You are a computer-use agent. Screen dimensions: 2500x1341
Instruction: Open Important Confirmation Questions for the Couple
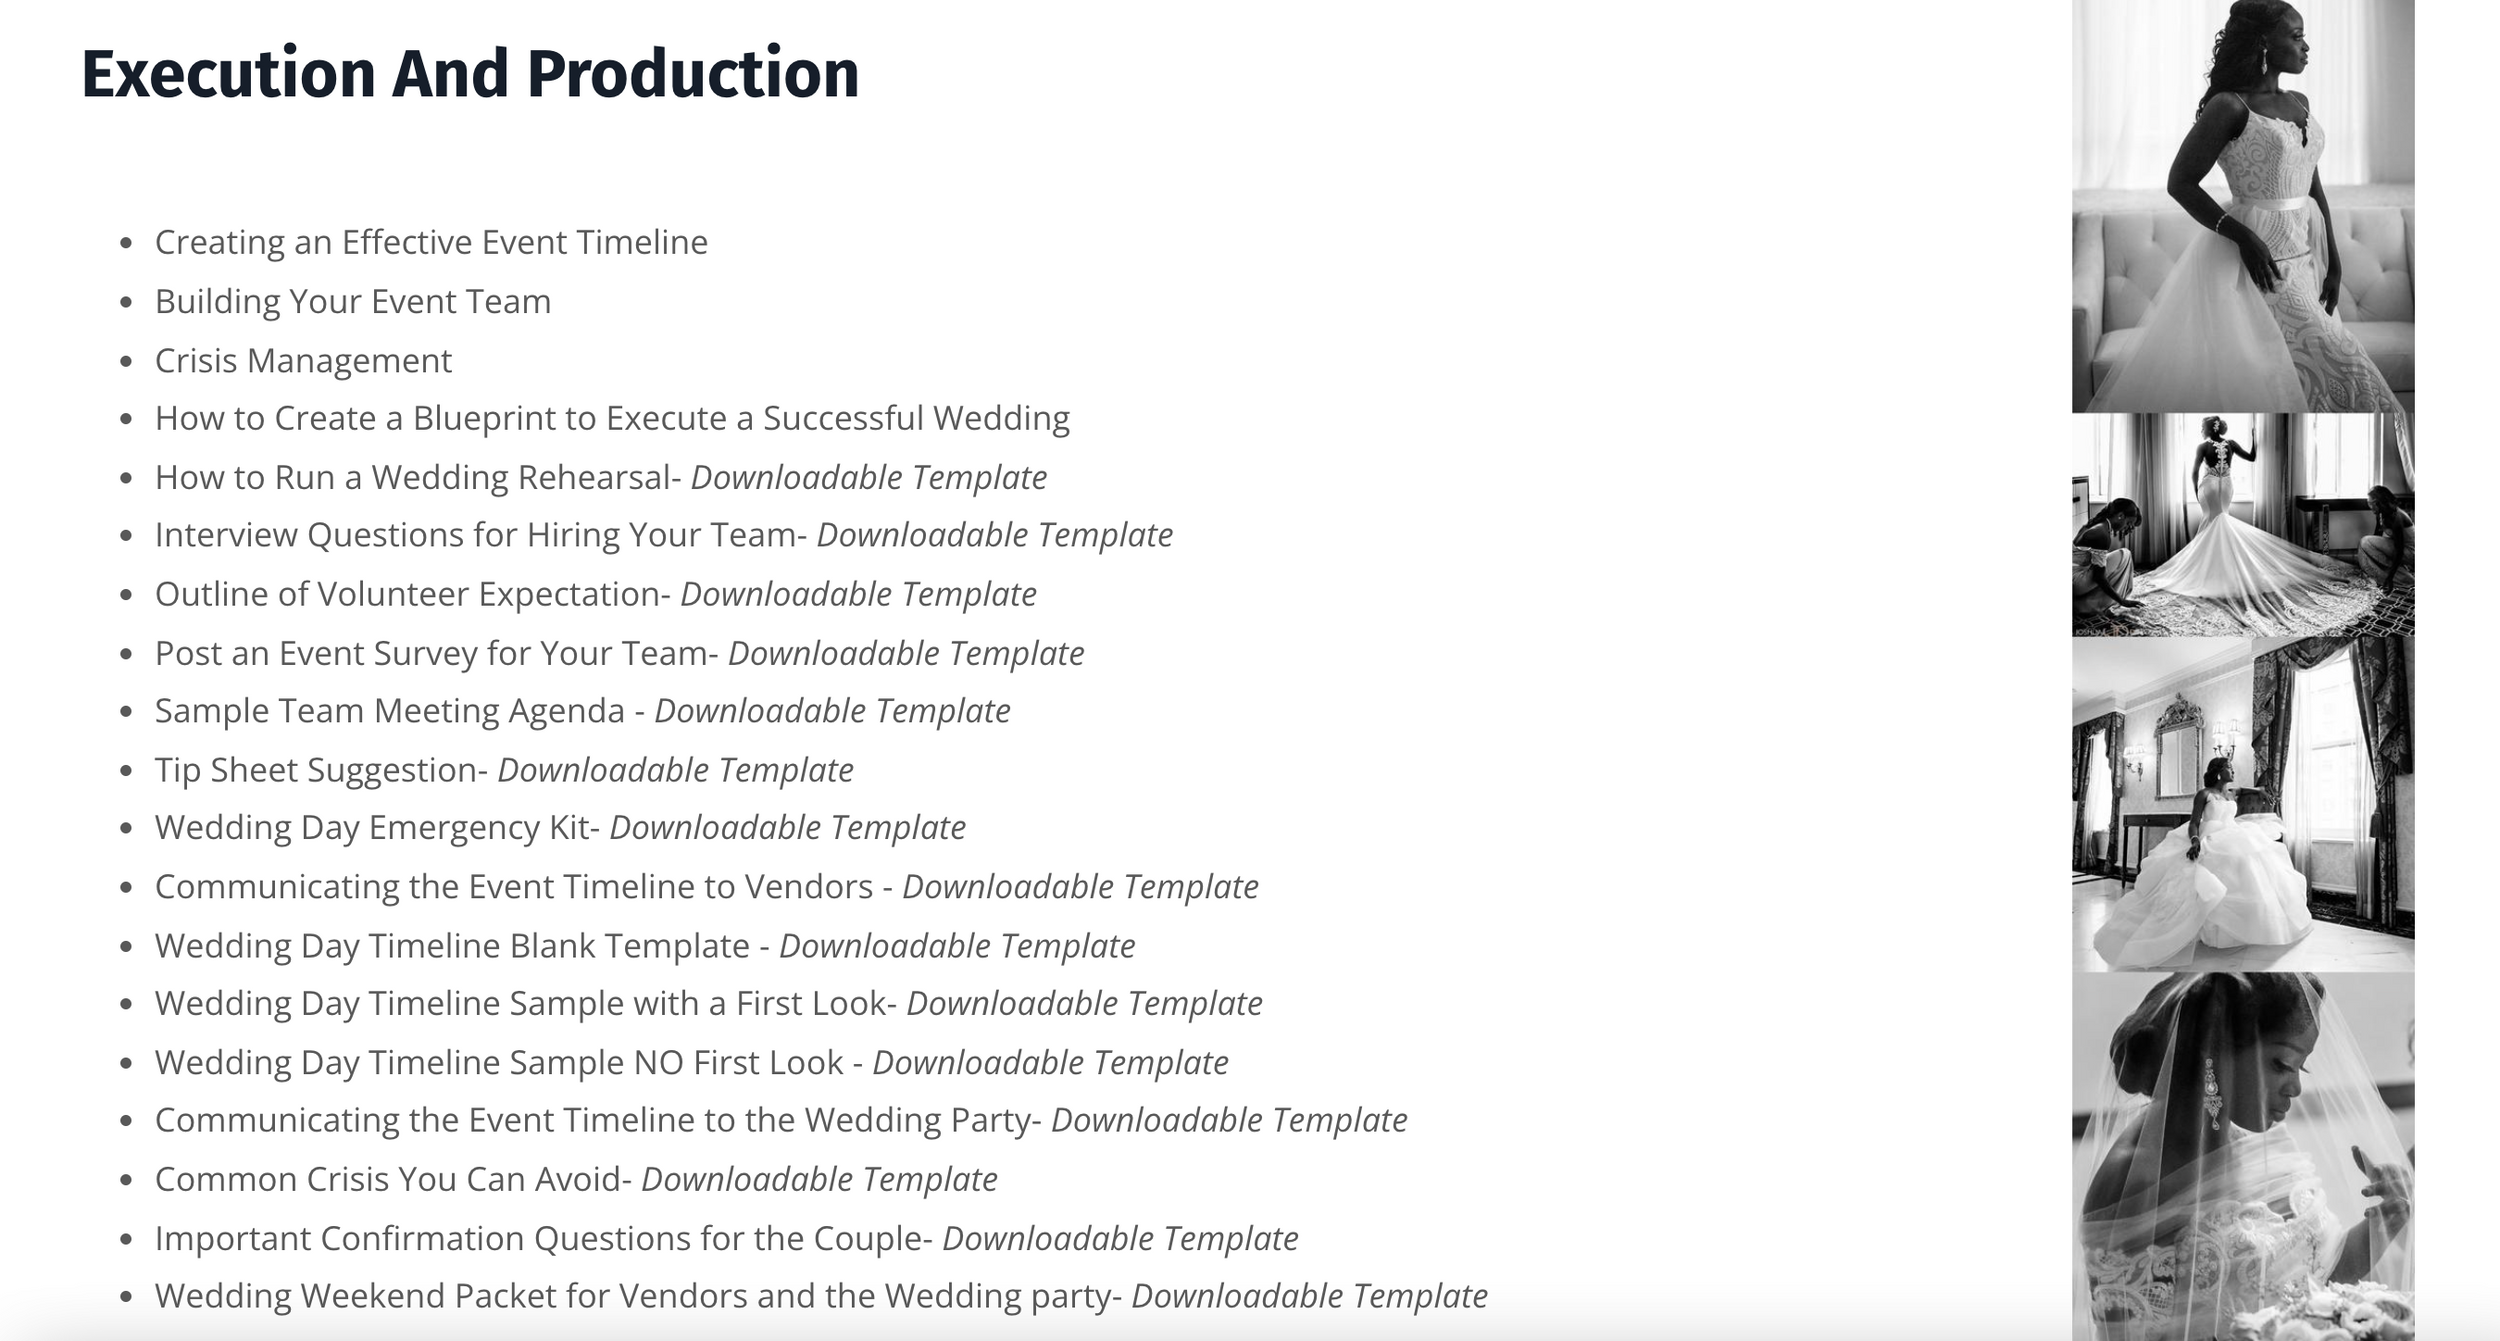click(727, 1238)
